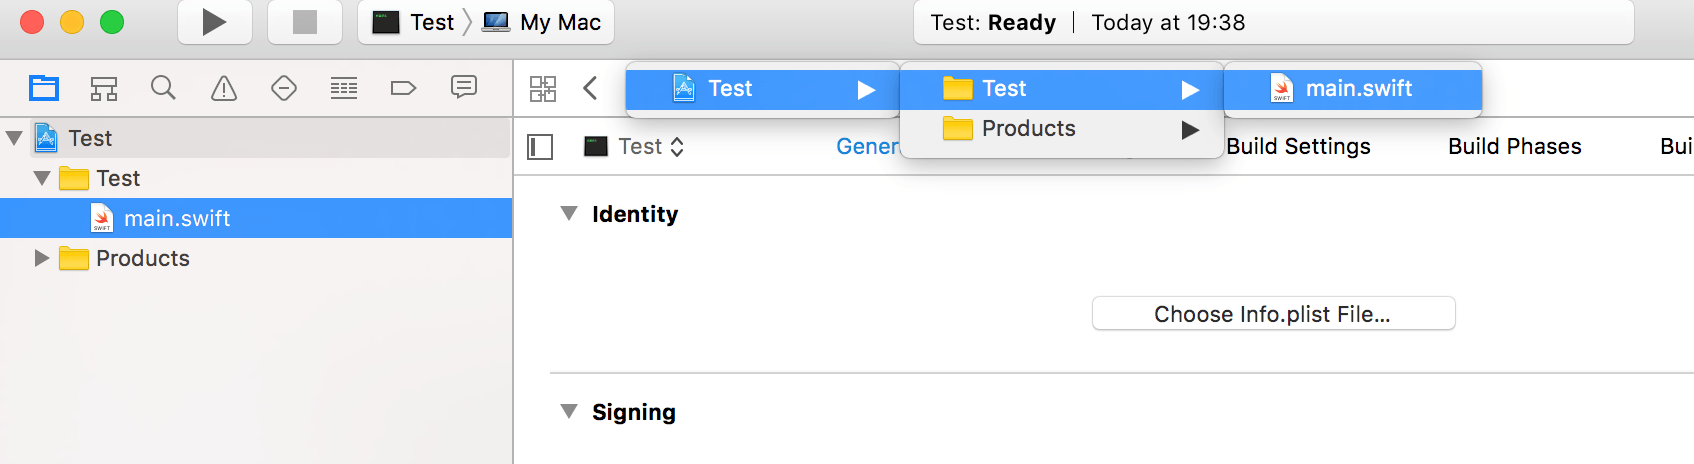Run the project with the play button

[x=214, y=22]
